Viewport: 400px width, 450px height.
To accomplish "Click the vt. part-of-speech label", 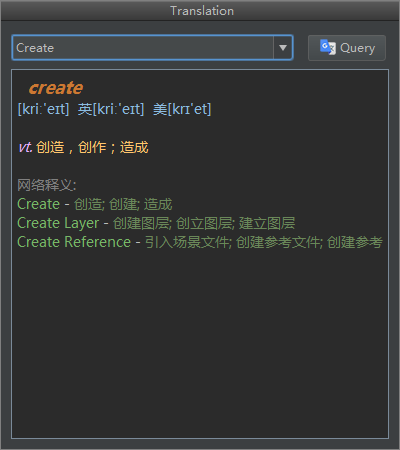I will pos(25,147).
